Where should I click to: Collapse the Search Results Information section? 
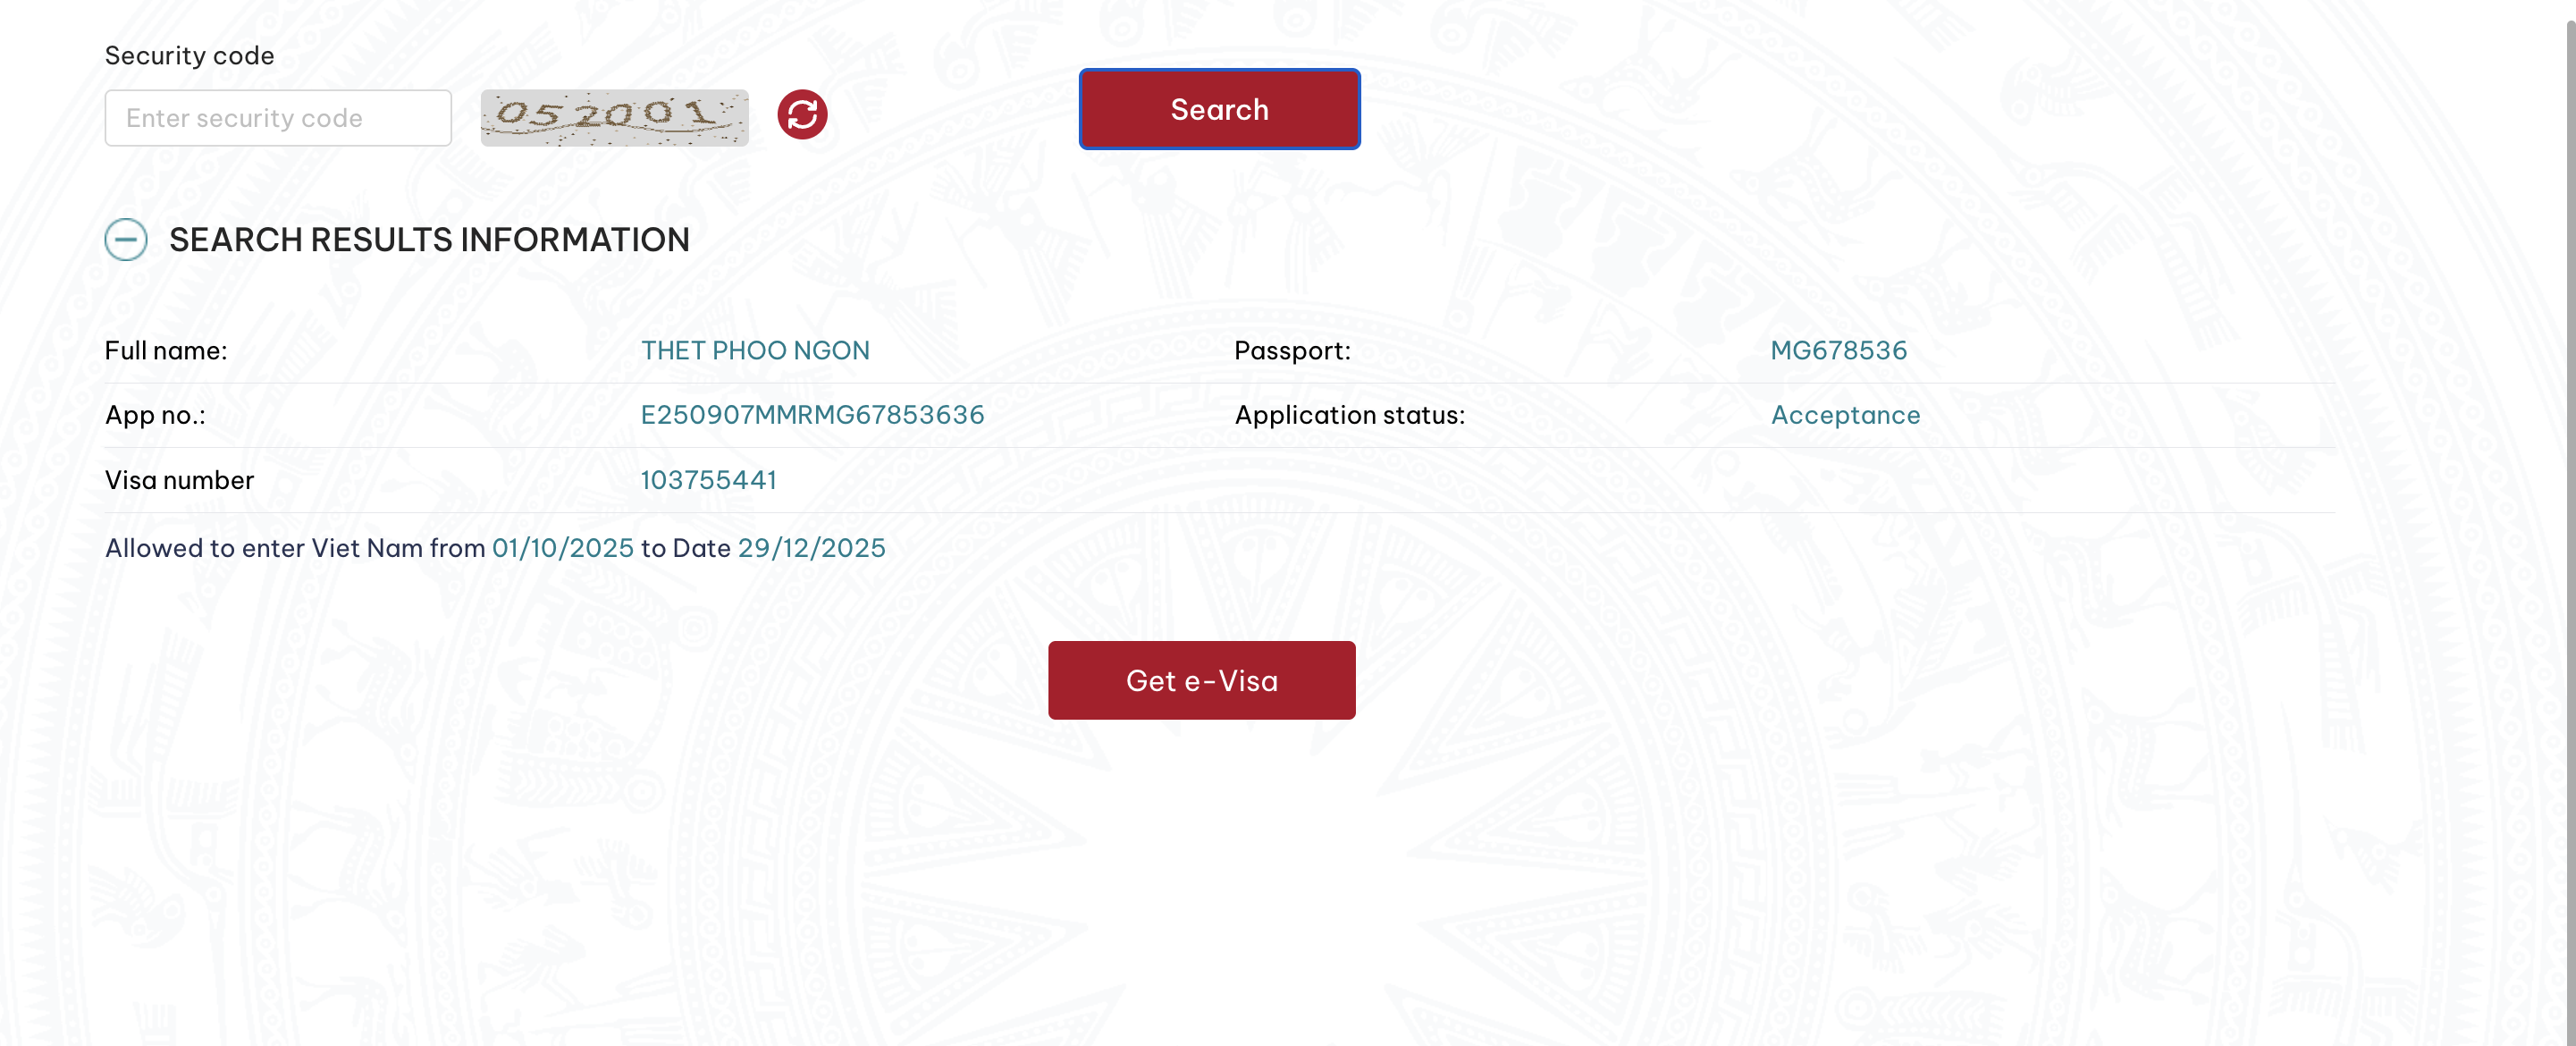click(x=126, y=240)
